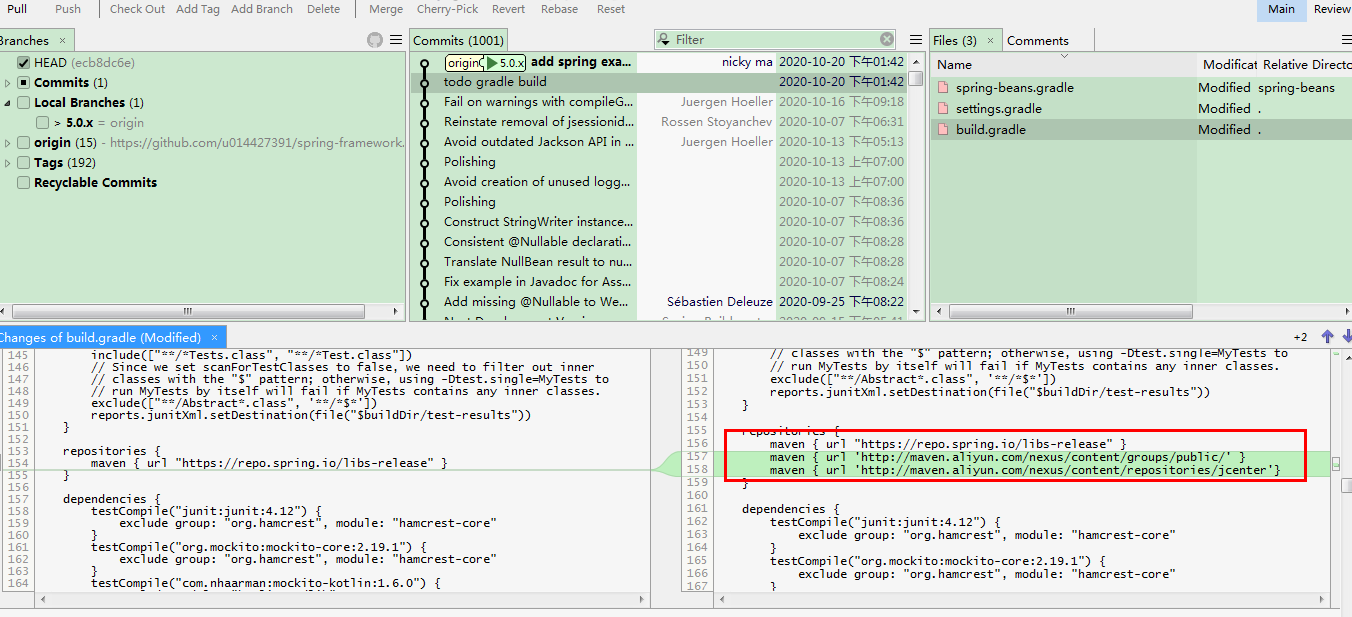Click Cherry-Pick toolbar button
The height and width of the screenshot is (617, 1352).
(x=449, y=9)
